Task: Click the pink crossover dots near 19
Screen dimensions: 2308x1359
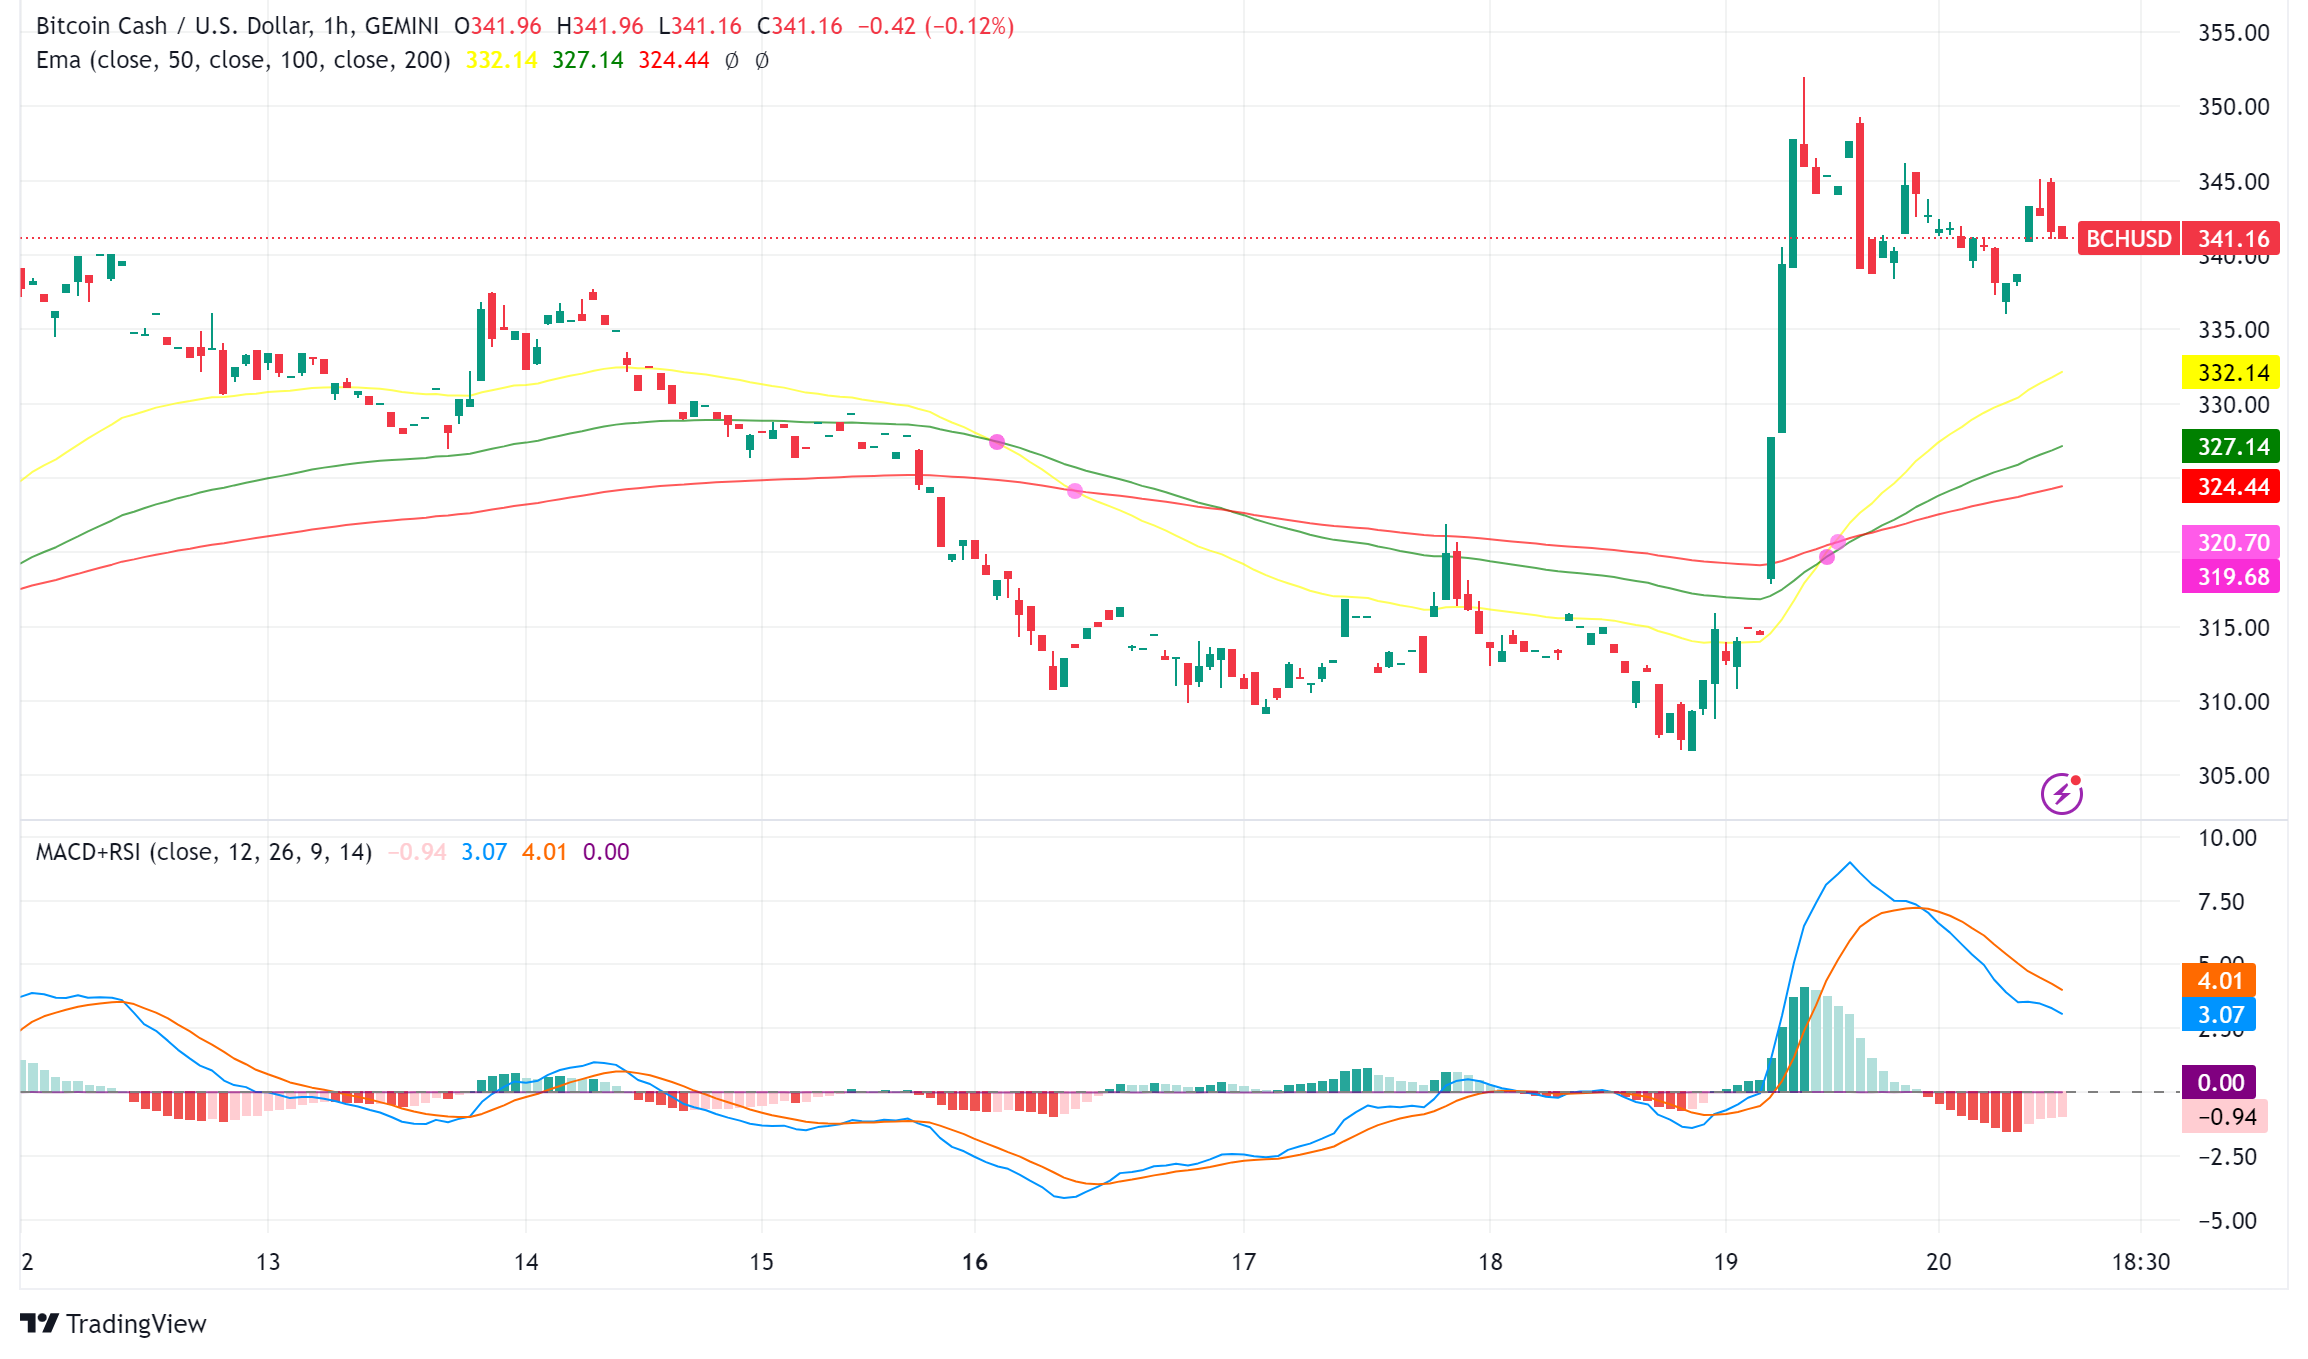Action: pyautogui.click(x=1832, y=550)
